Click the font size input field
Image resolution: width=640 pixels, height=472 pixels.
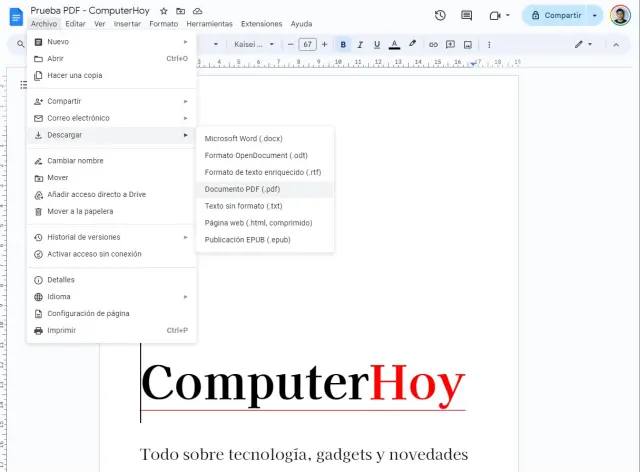click(x=308, y=44)
